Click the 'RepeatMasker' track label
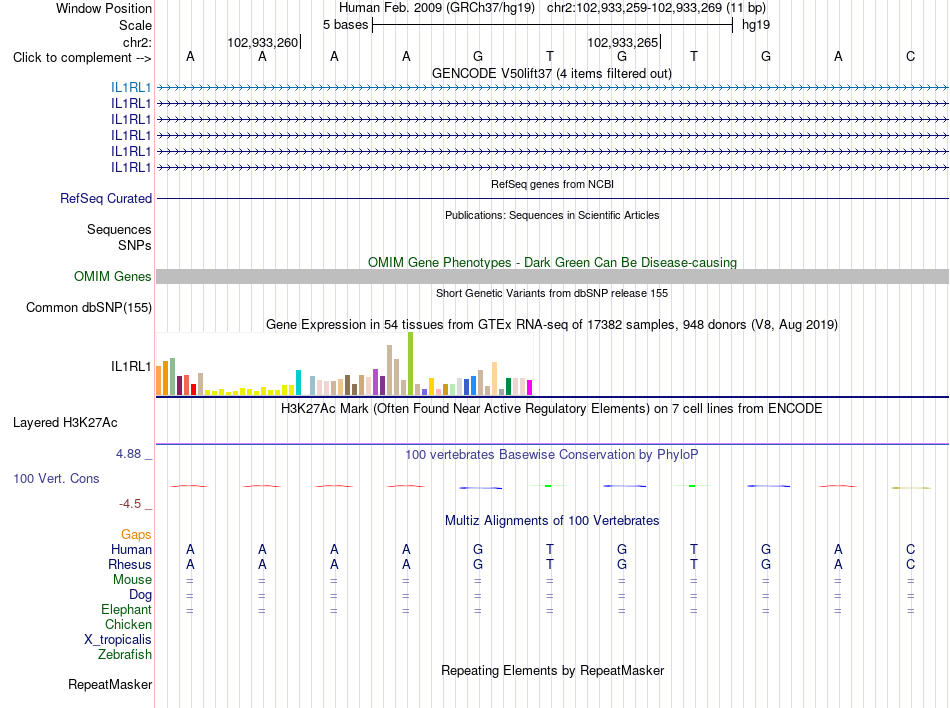Viewport: 950px width, 708px height. [110, 685]
